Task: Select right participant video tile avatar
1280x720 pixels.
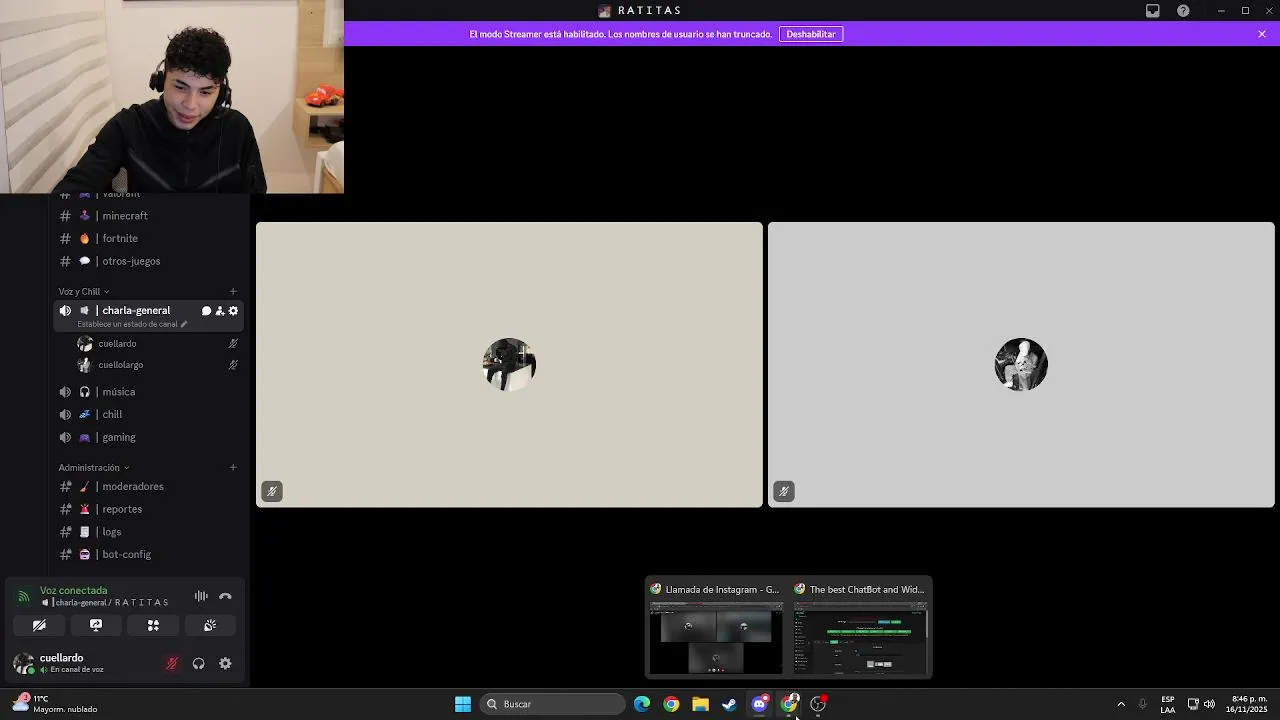Action: pos(1021,364)
